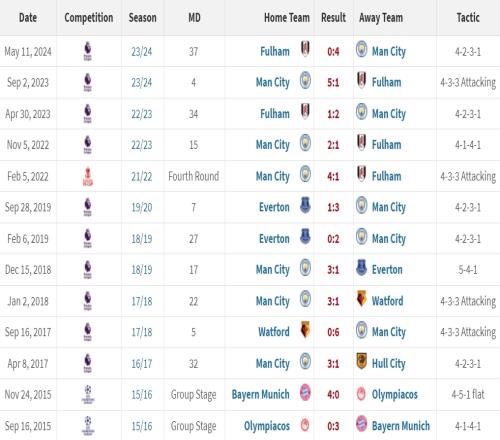Click Olympiacos away team in Nov 24, 2015 row
Viewport: 500px width, 440px height.
click(395, 395)
